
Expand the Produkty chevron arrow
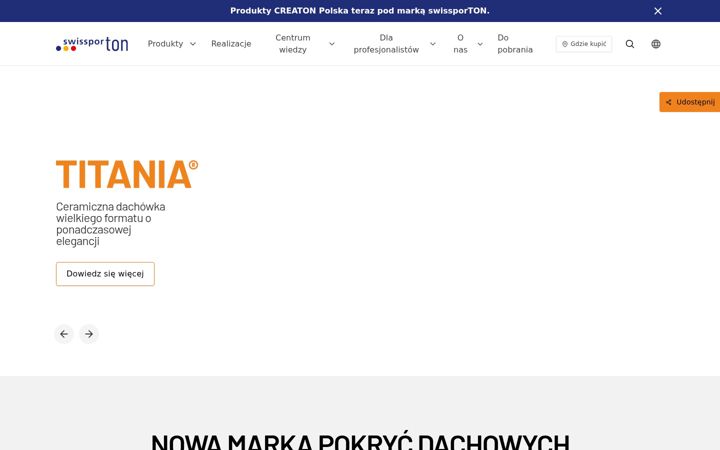pos(193,44)
